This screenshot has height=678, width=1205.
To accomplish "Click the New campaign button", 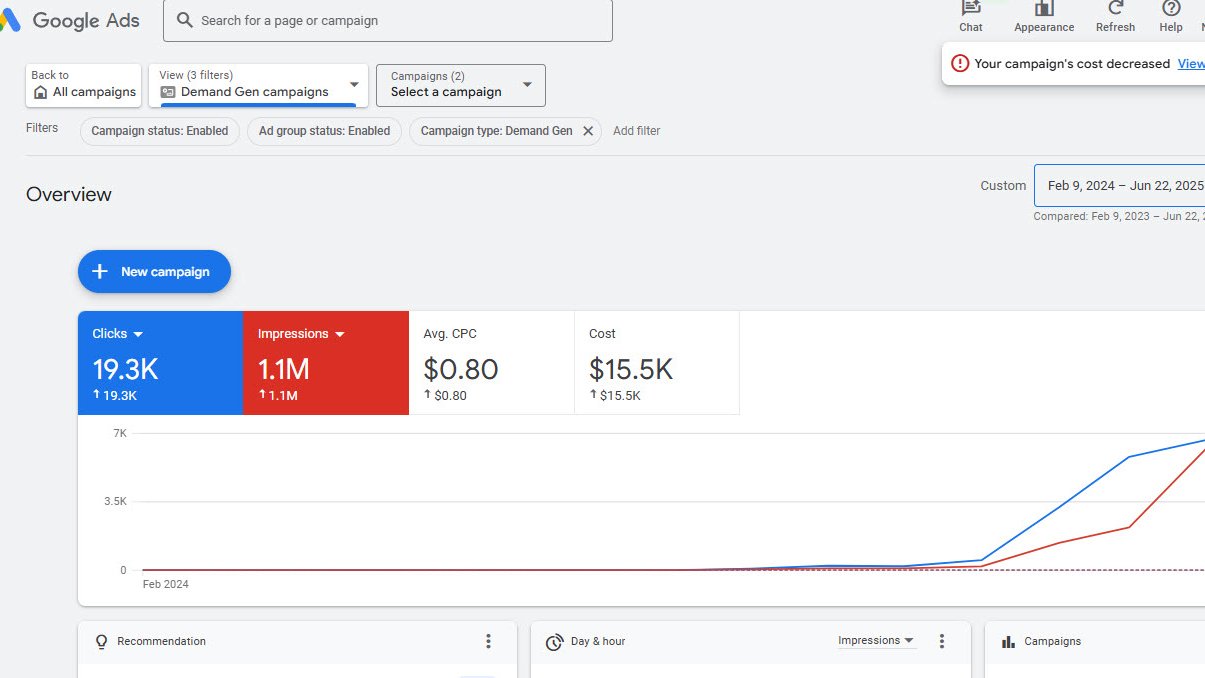I will 154,271.
